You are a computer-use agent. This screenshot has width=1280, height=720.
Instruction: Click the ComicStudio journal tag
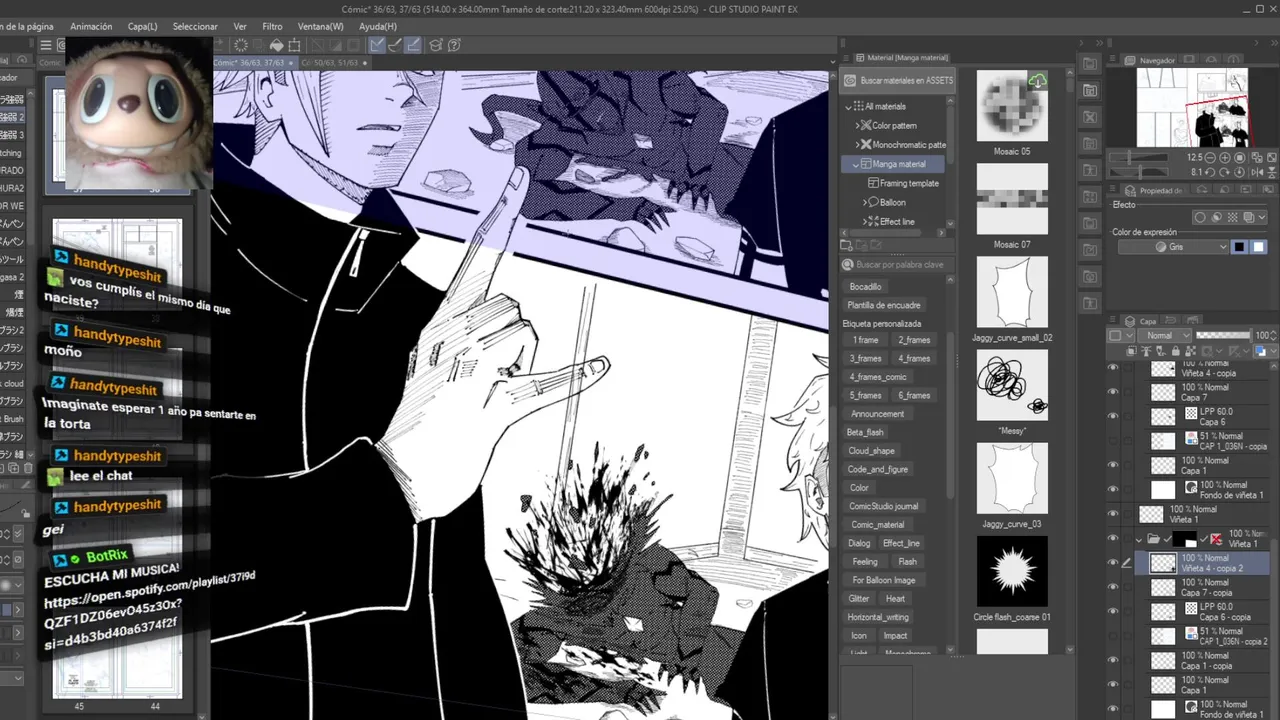[884, 506]
